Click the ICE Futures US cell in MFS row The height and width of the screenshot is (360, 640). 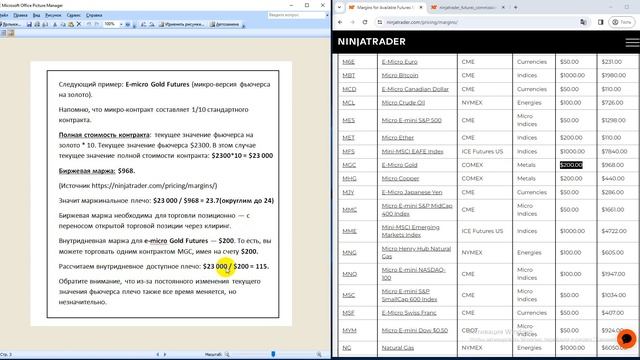tap(482, 151)
